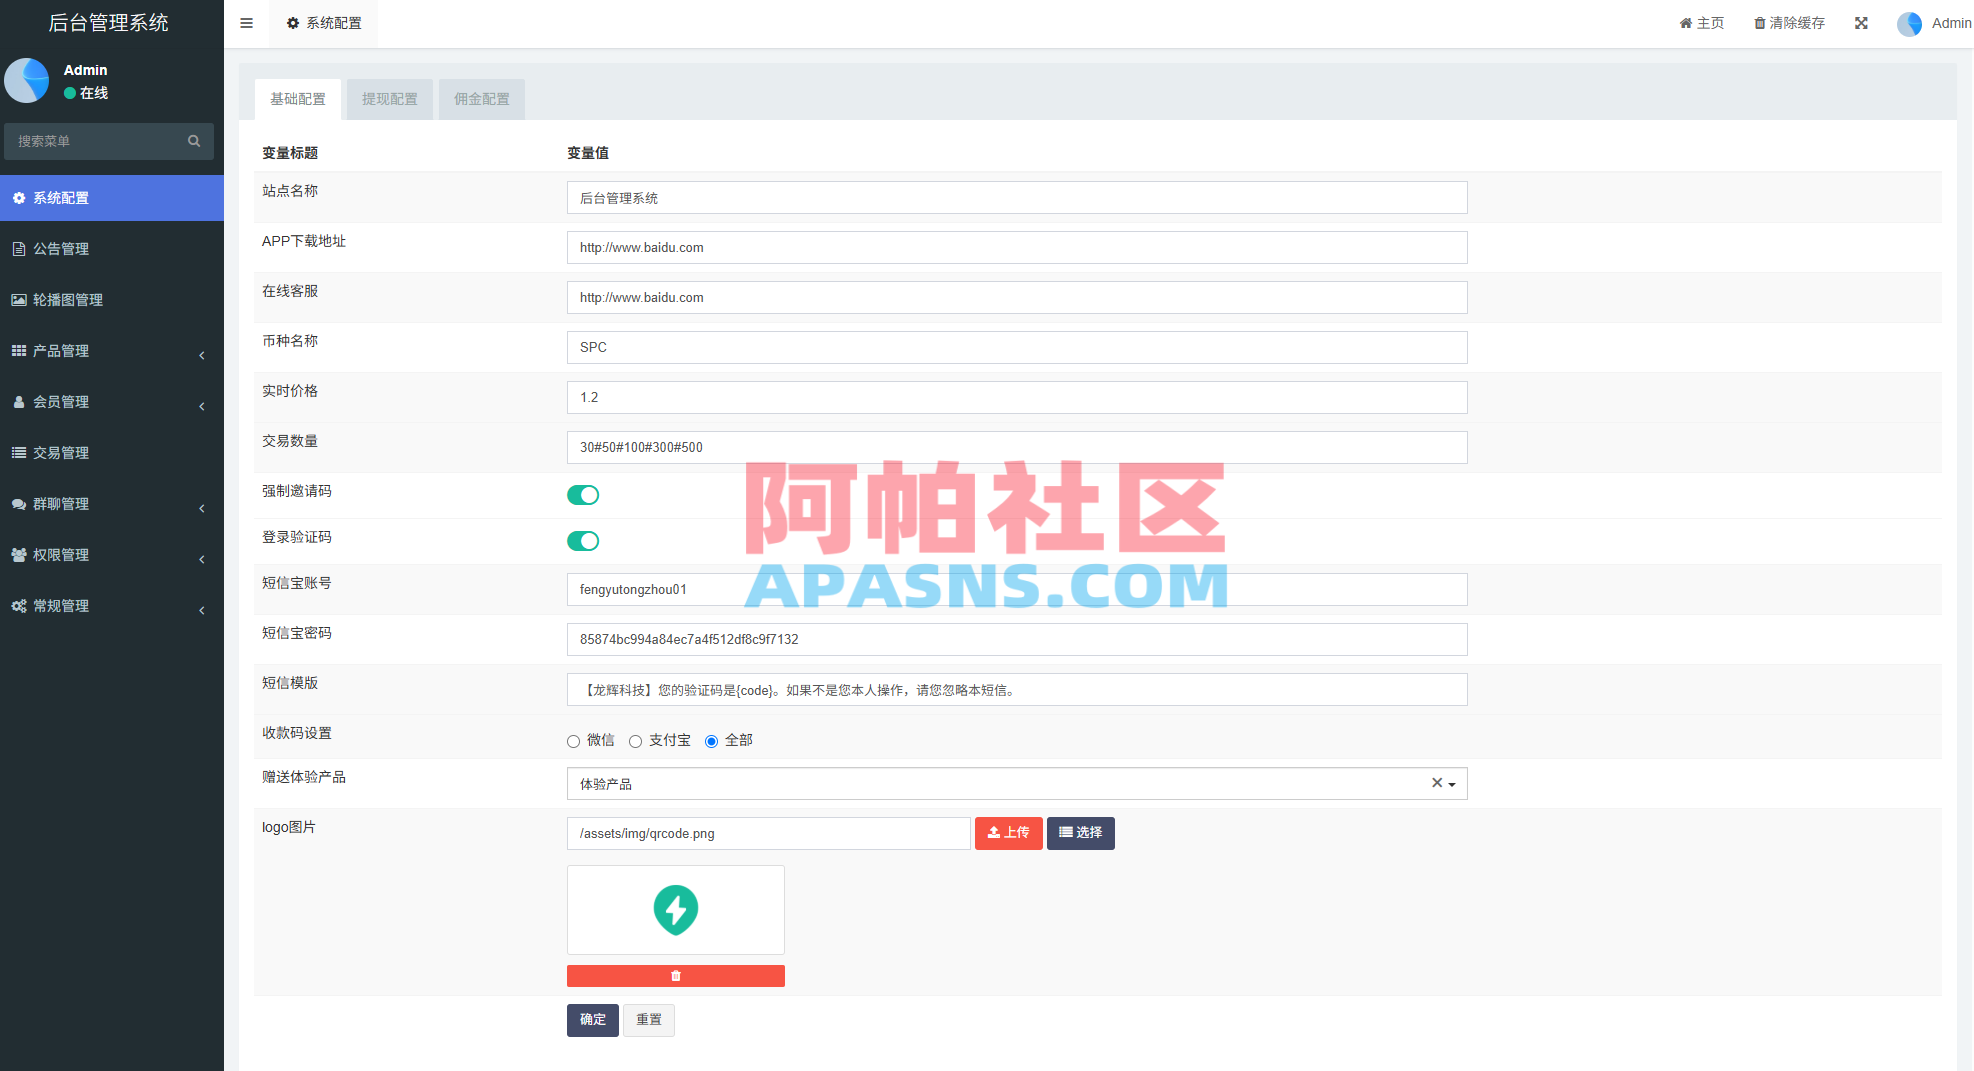
Task: Open 交易管理 from the sidebar
Action: [60, 452]
